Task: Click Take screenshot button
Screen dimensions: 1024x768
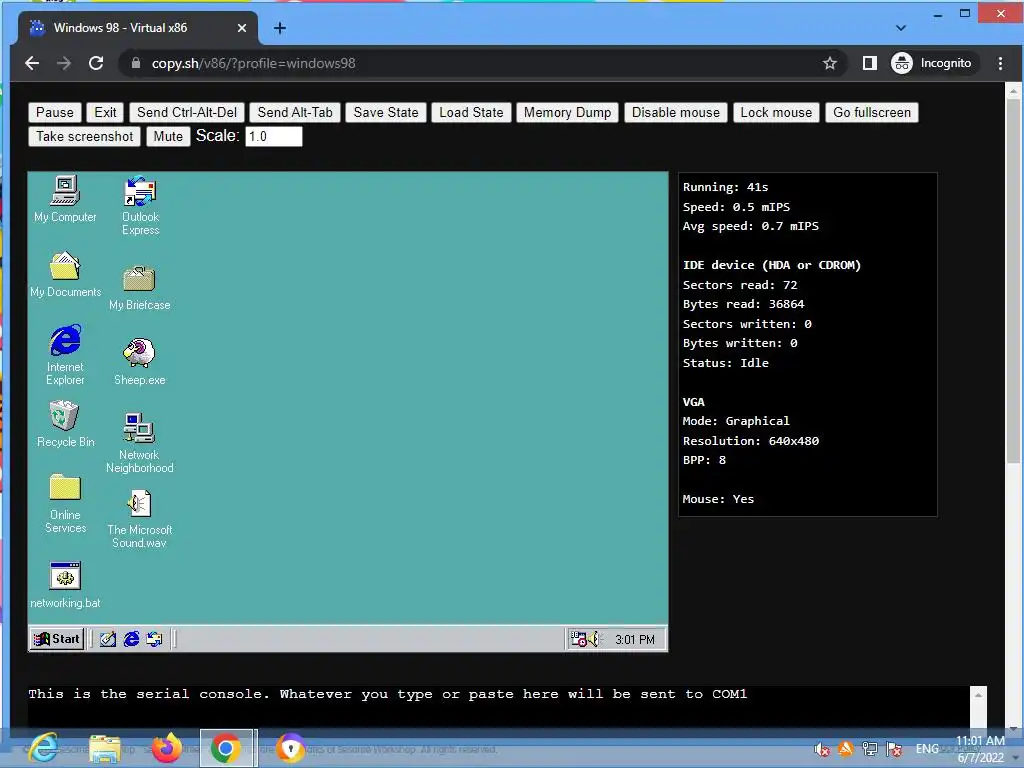Action: 84,136
